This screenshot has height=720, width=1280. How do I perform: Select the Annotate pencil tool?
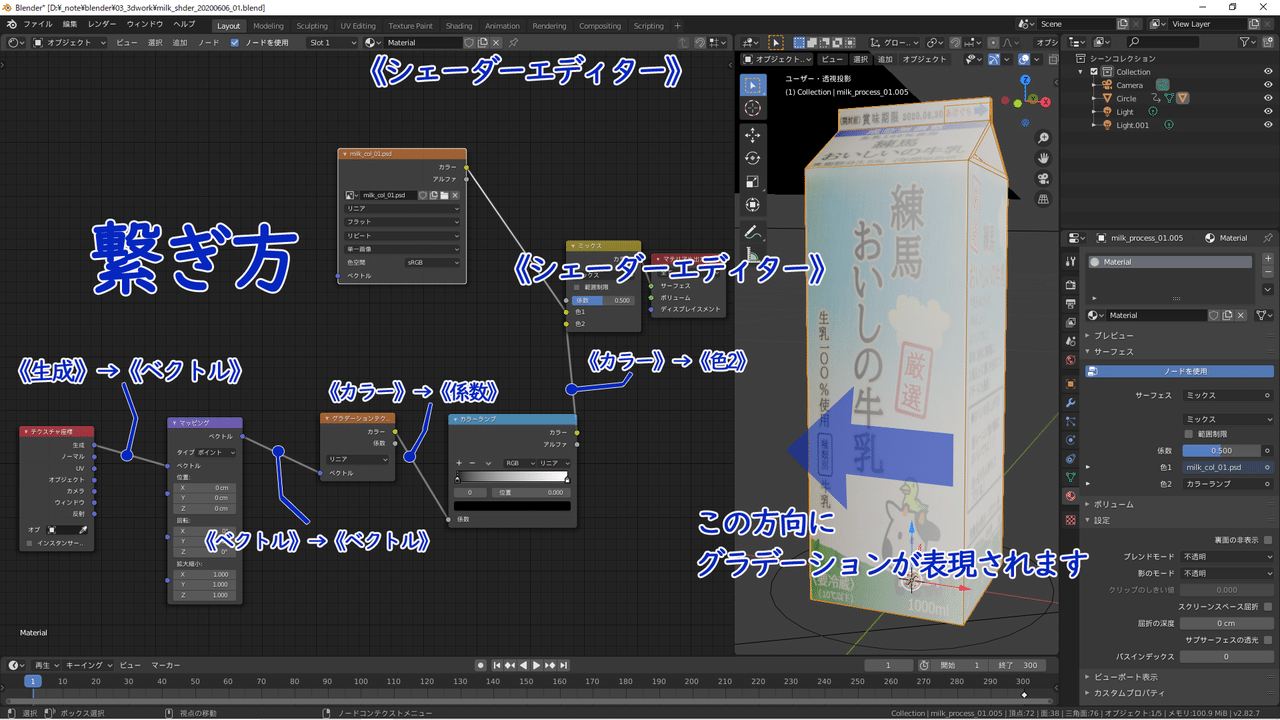[x=753, y=231]
